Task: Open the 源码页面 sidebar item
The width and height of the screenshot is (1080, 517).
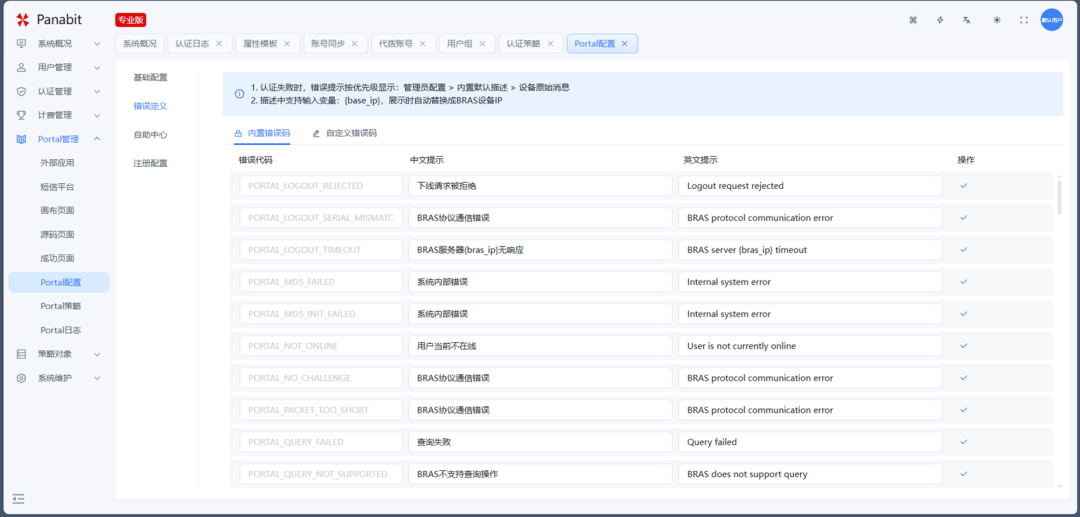Action: 59,235
